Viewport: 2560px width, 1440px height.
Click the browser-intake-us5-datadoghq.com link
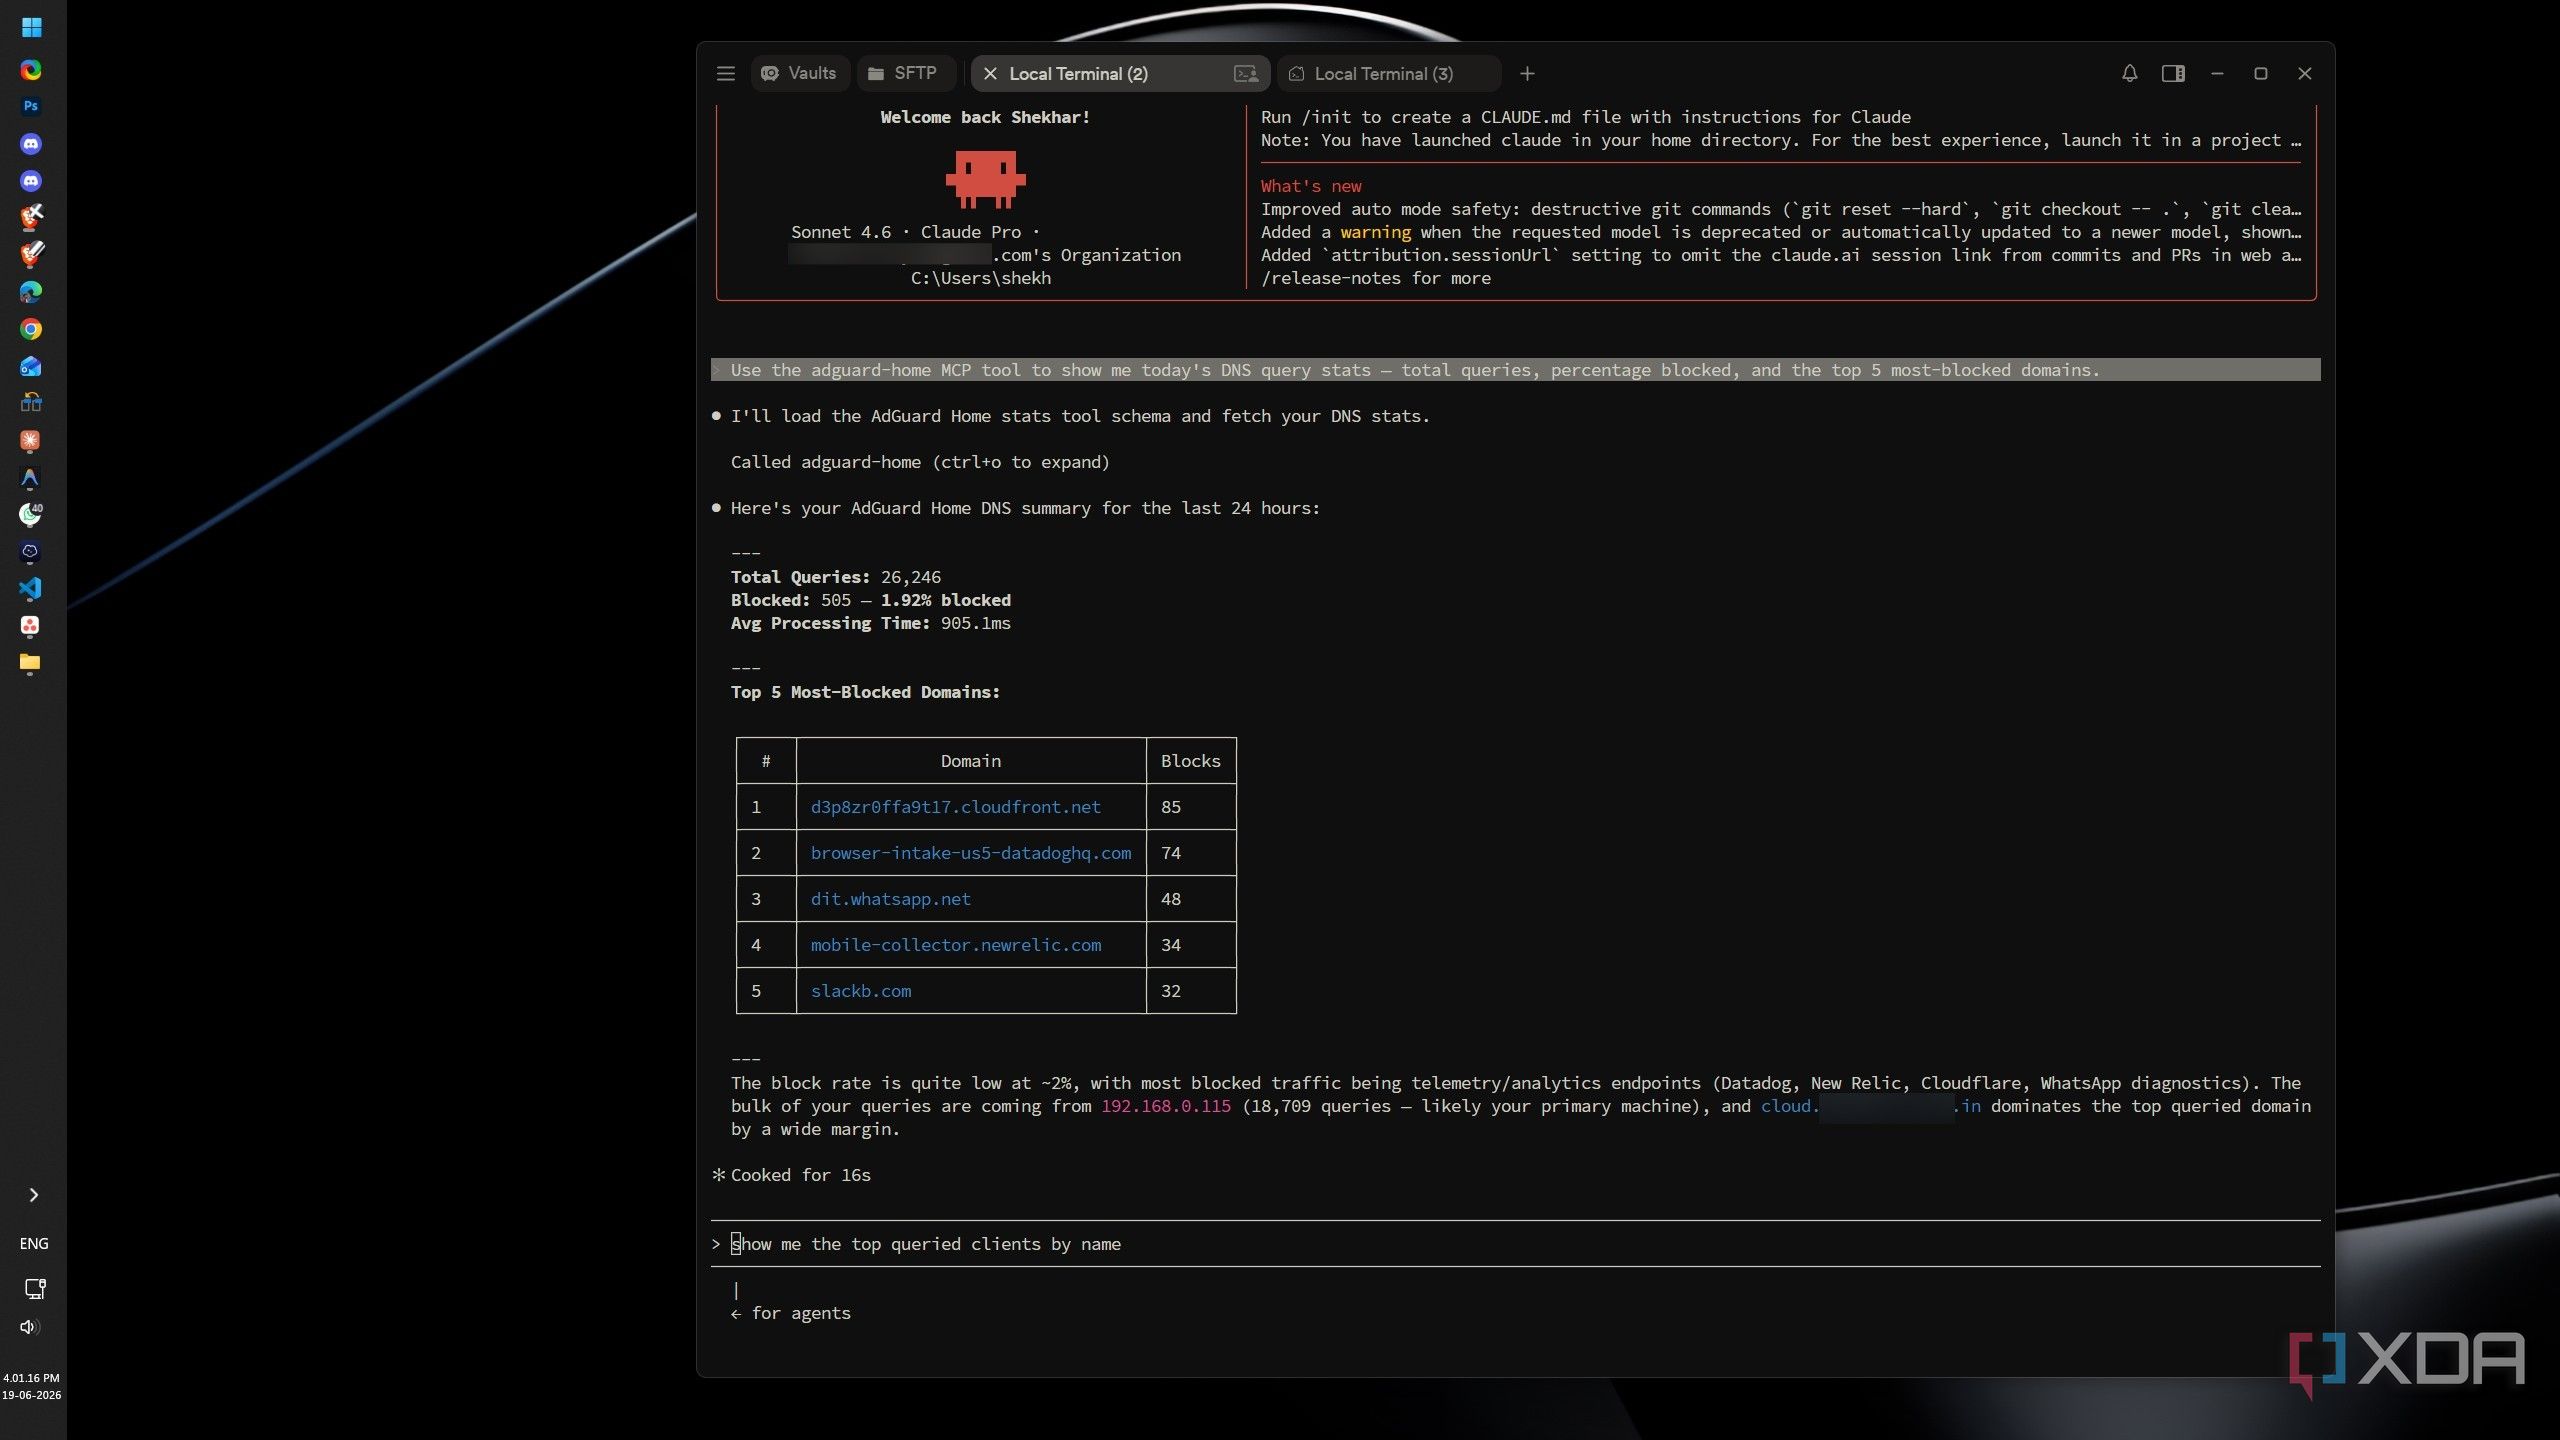(970, 853)
